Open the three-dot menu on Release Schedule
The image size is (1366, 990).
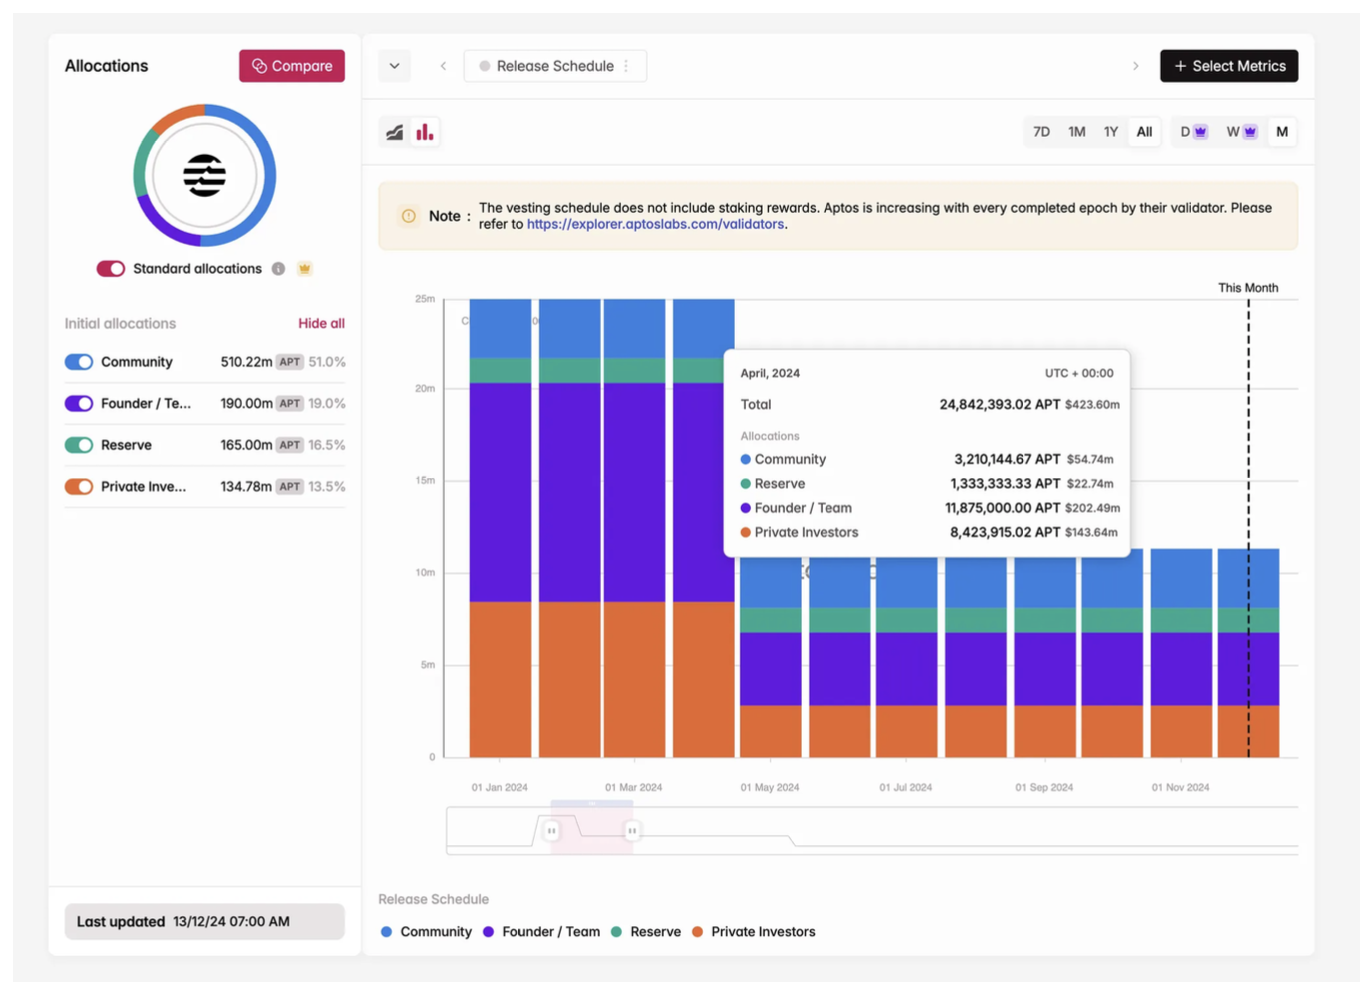627,66
